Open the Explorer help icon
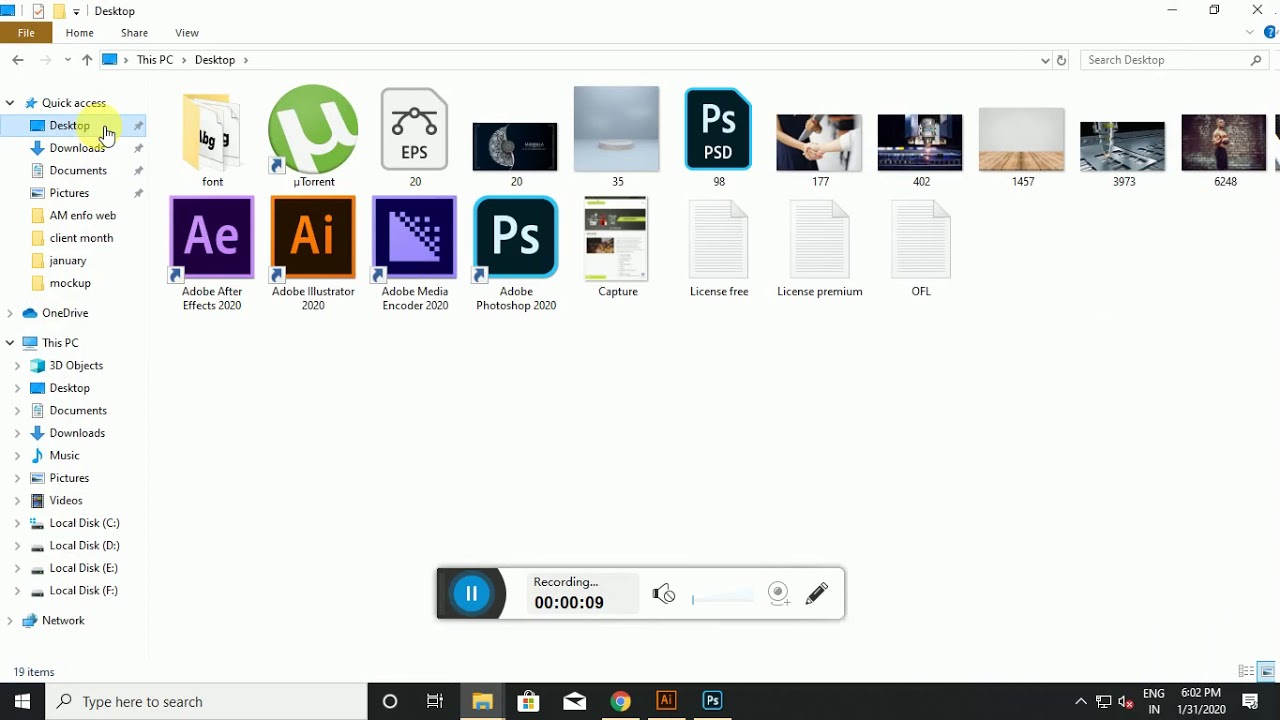 coord(1271,33)
